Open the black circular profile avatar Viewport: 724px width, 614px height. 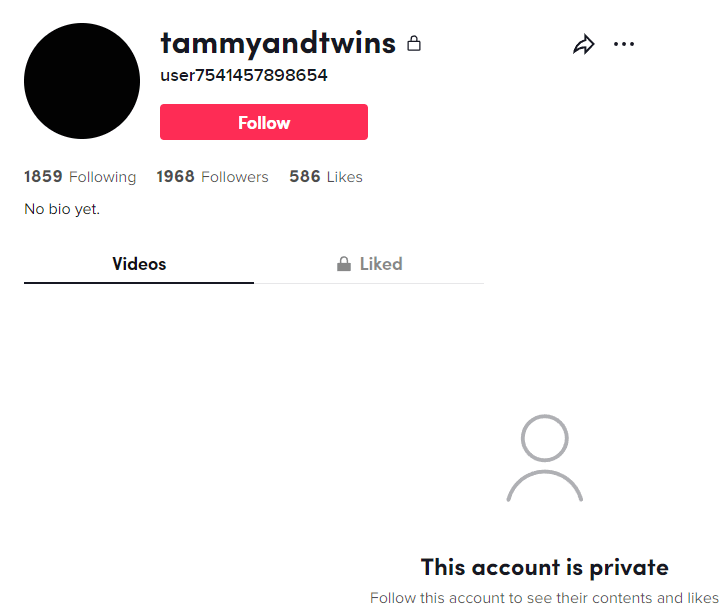pyautogui.click(x=82, y=81)
